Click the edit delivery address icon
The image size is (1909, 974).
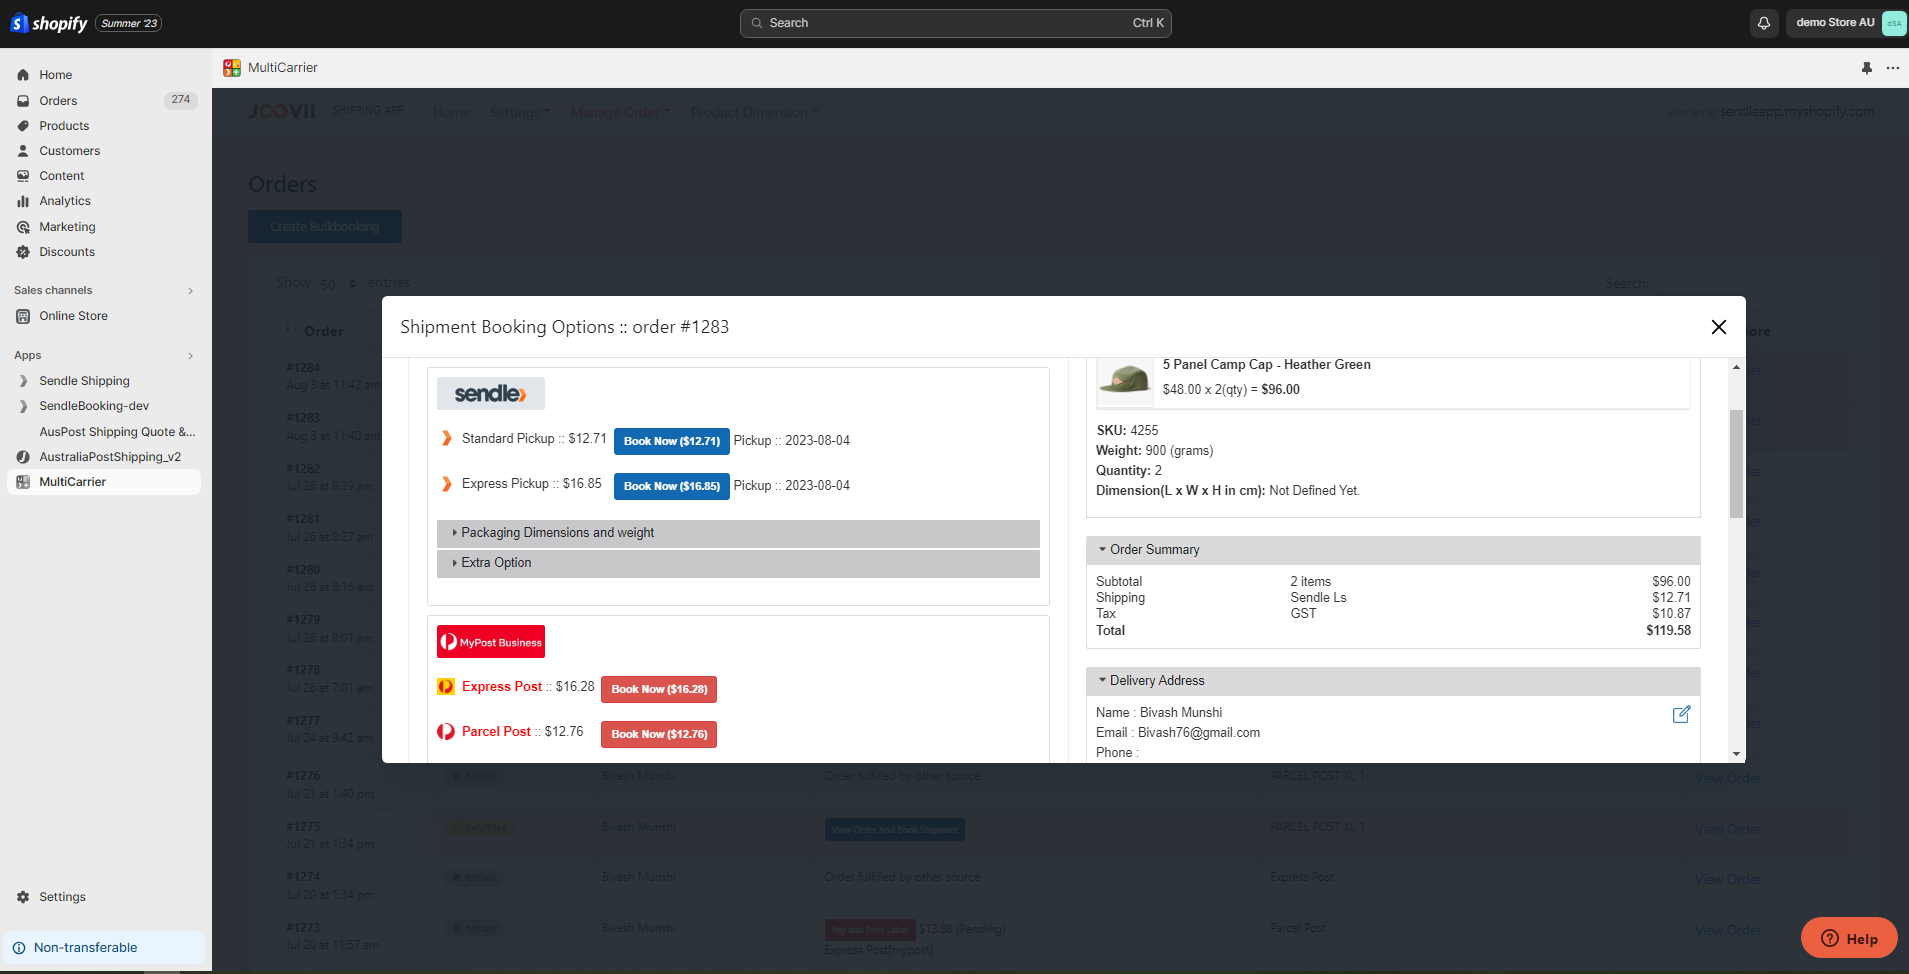pos(1681,714)
